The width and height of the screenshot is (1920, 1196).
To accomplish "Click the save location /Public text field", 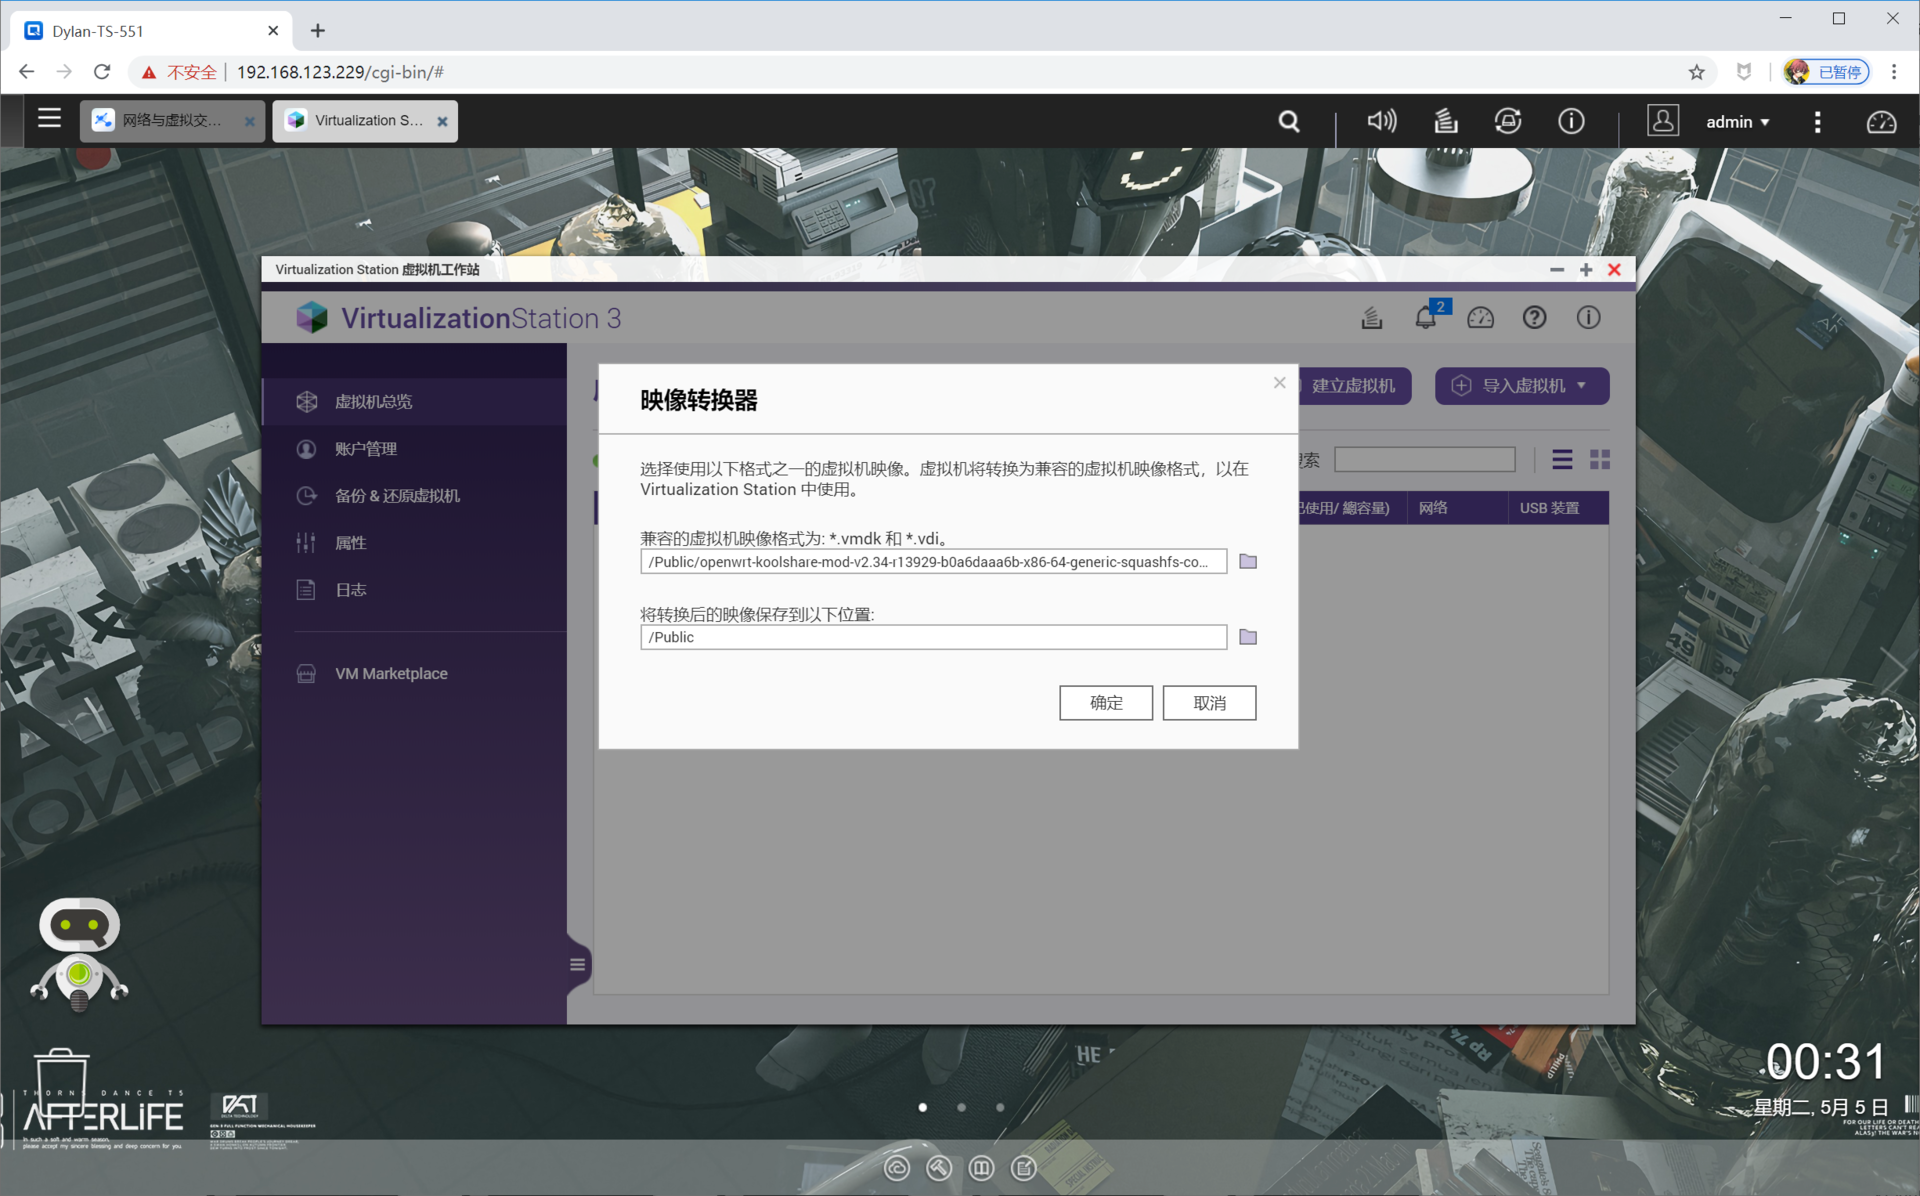I will pyautogui.click(x=932, y=637).
